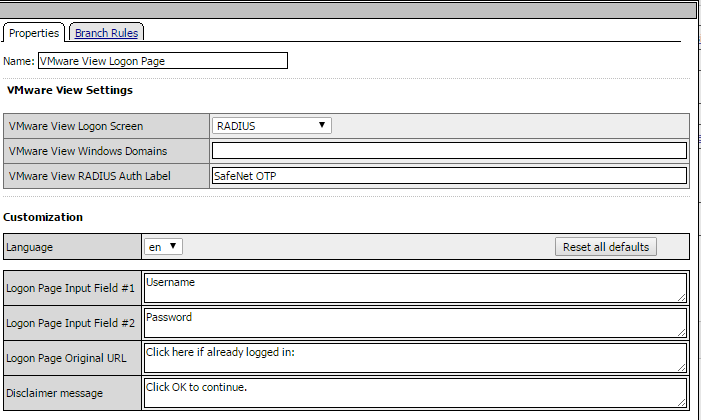701x420 pixels.
Task: Click the VMware View RADIUS Auth Label text
Action: (89, 176)
